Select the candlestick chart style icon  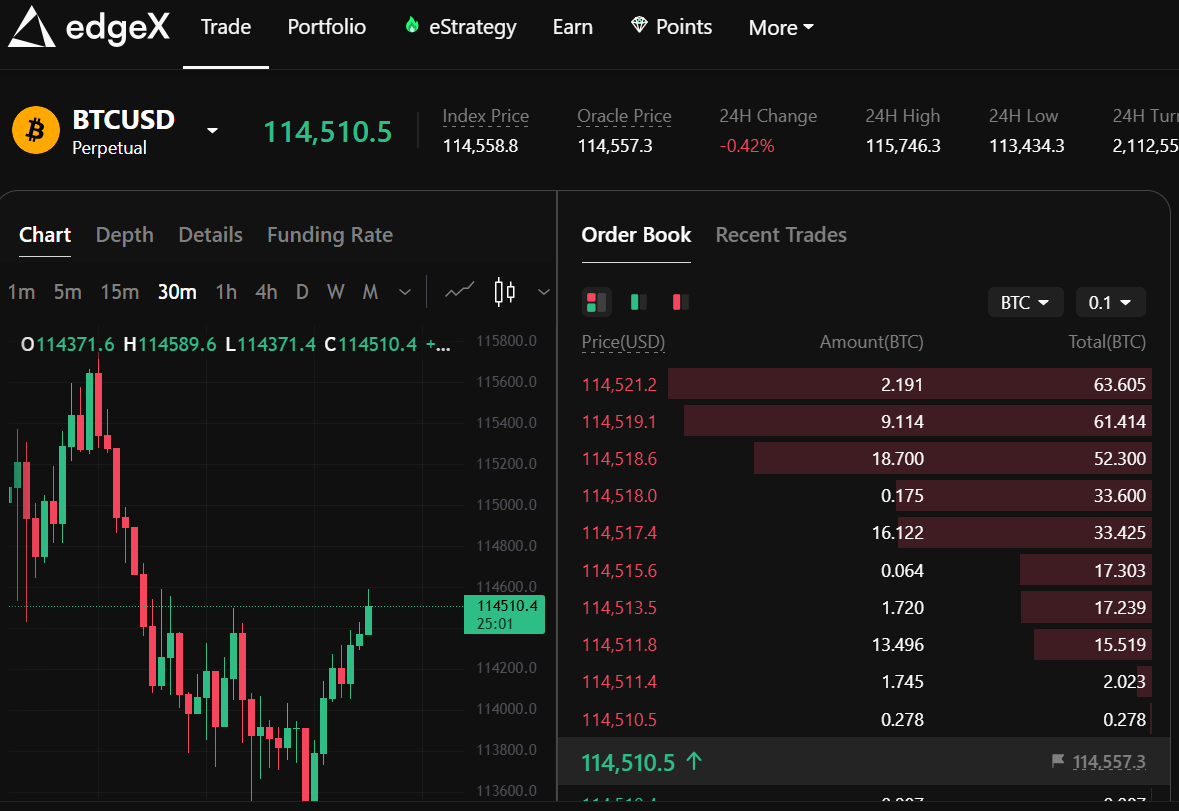(x=504, y=291)
